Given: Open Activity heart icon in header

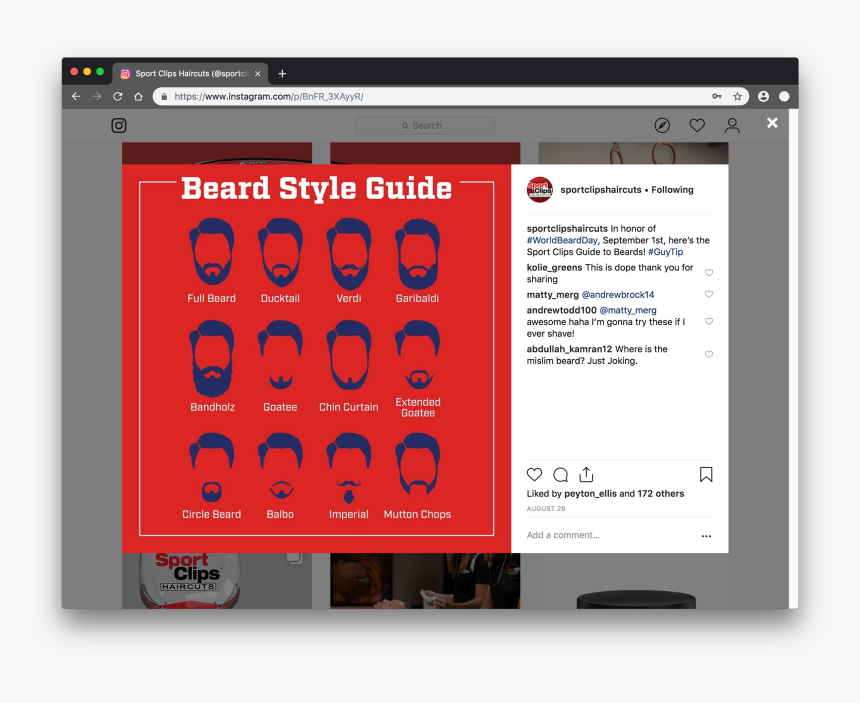Looking at the screenshot, I should 697,126.
